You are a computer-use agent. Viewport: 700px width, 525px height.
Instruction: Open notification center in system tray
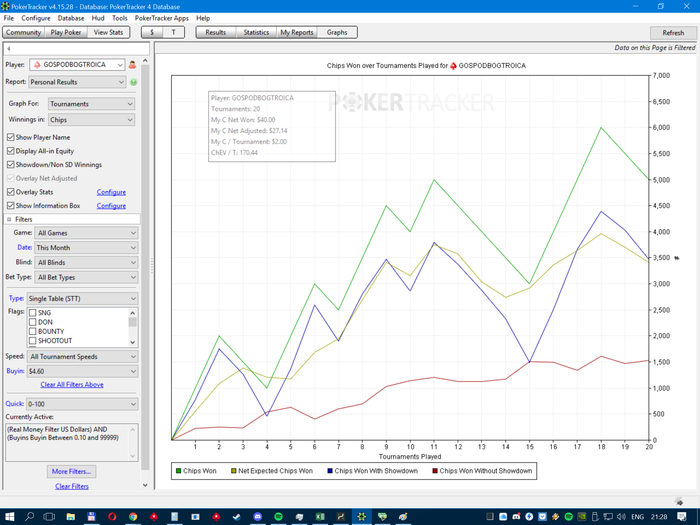681,517
